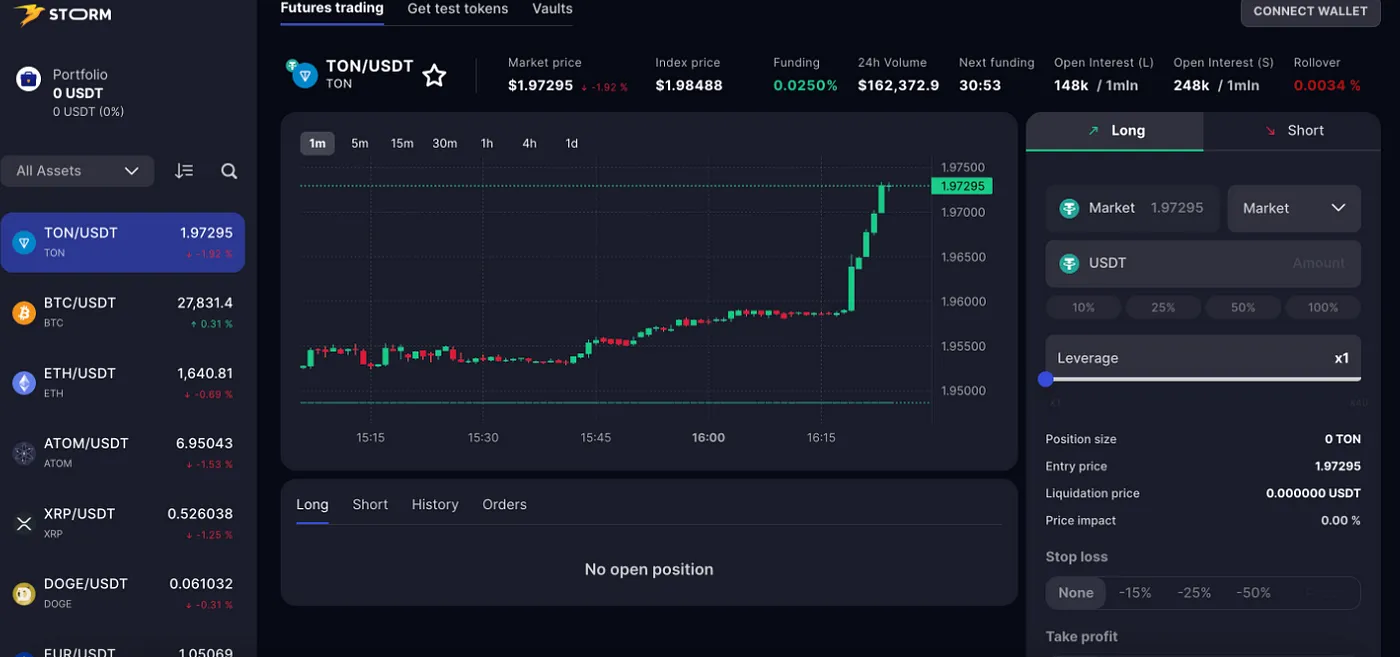
Task: Select BTC/USDT from asset list
Action: pyautogui.click(x=122, y=312)
